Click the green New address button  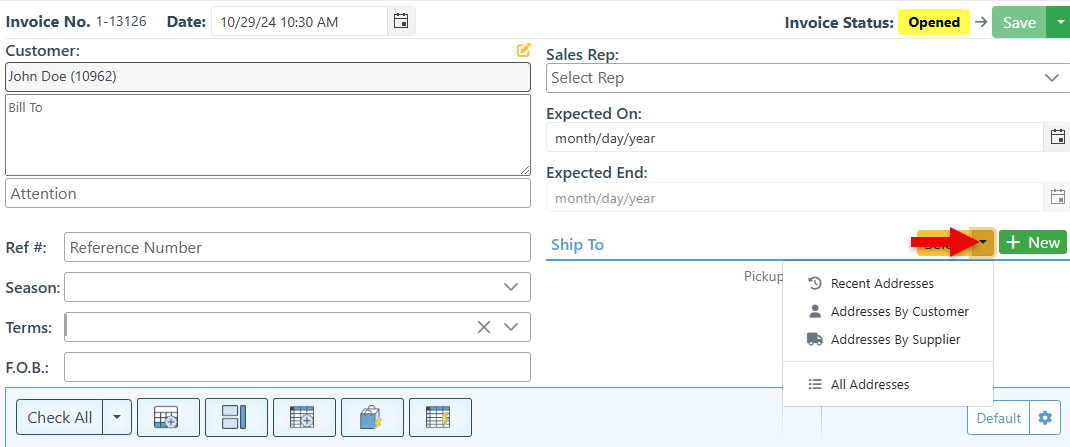click(1032, 243)
